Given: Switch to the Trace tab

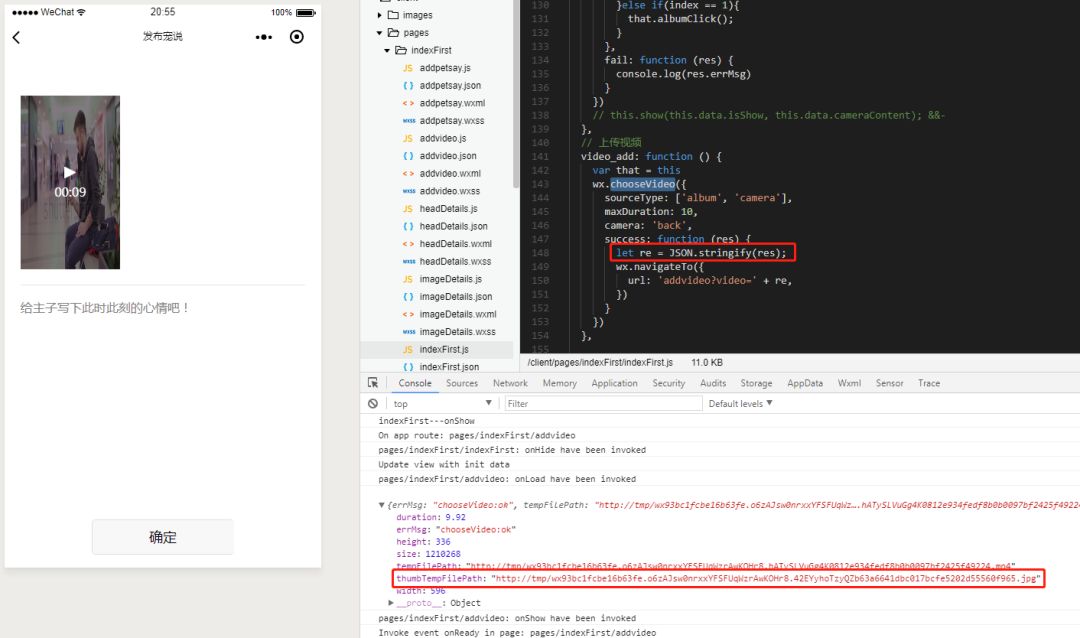Looking at the screenshot, I should [928, 383].
